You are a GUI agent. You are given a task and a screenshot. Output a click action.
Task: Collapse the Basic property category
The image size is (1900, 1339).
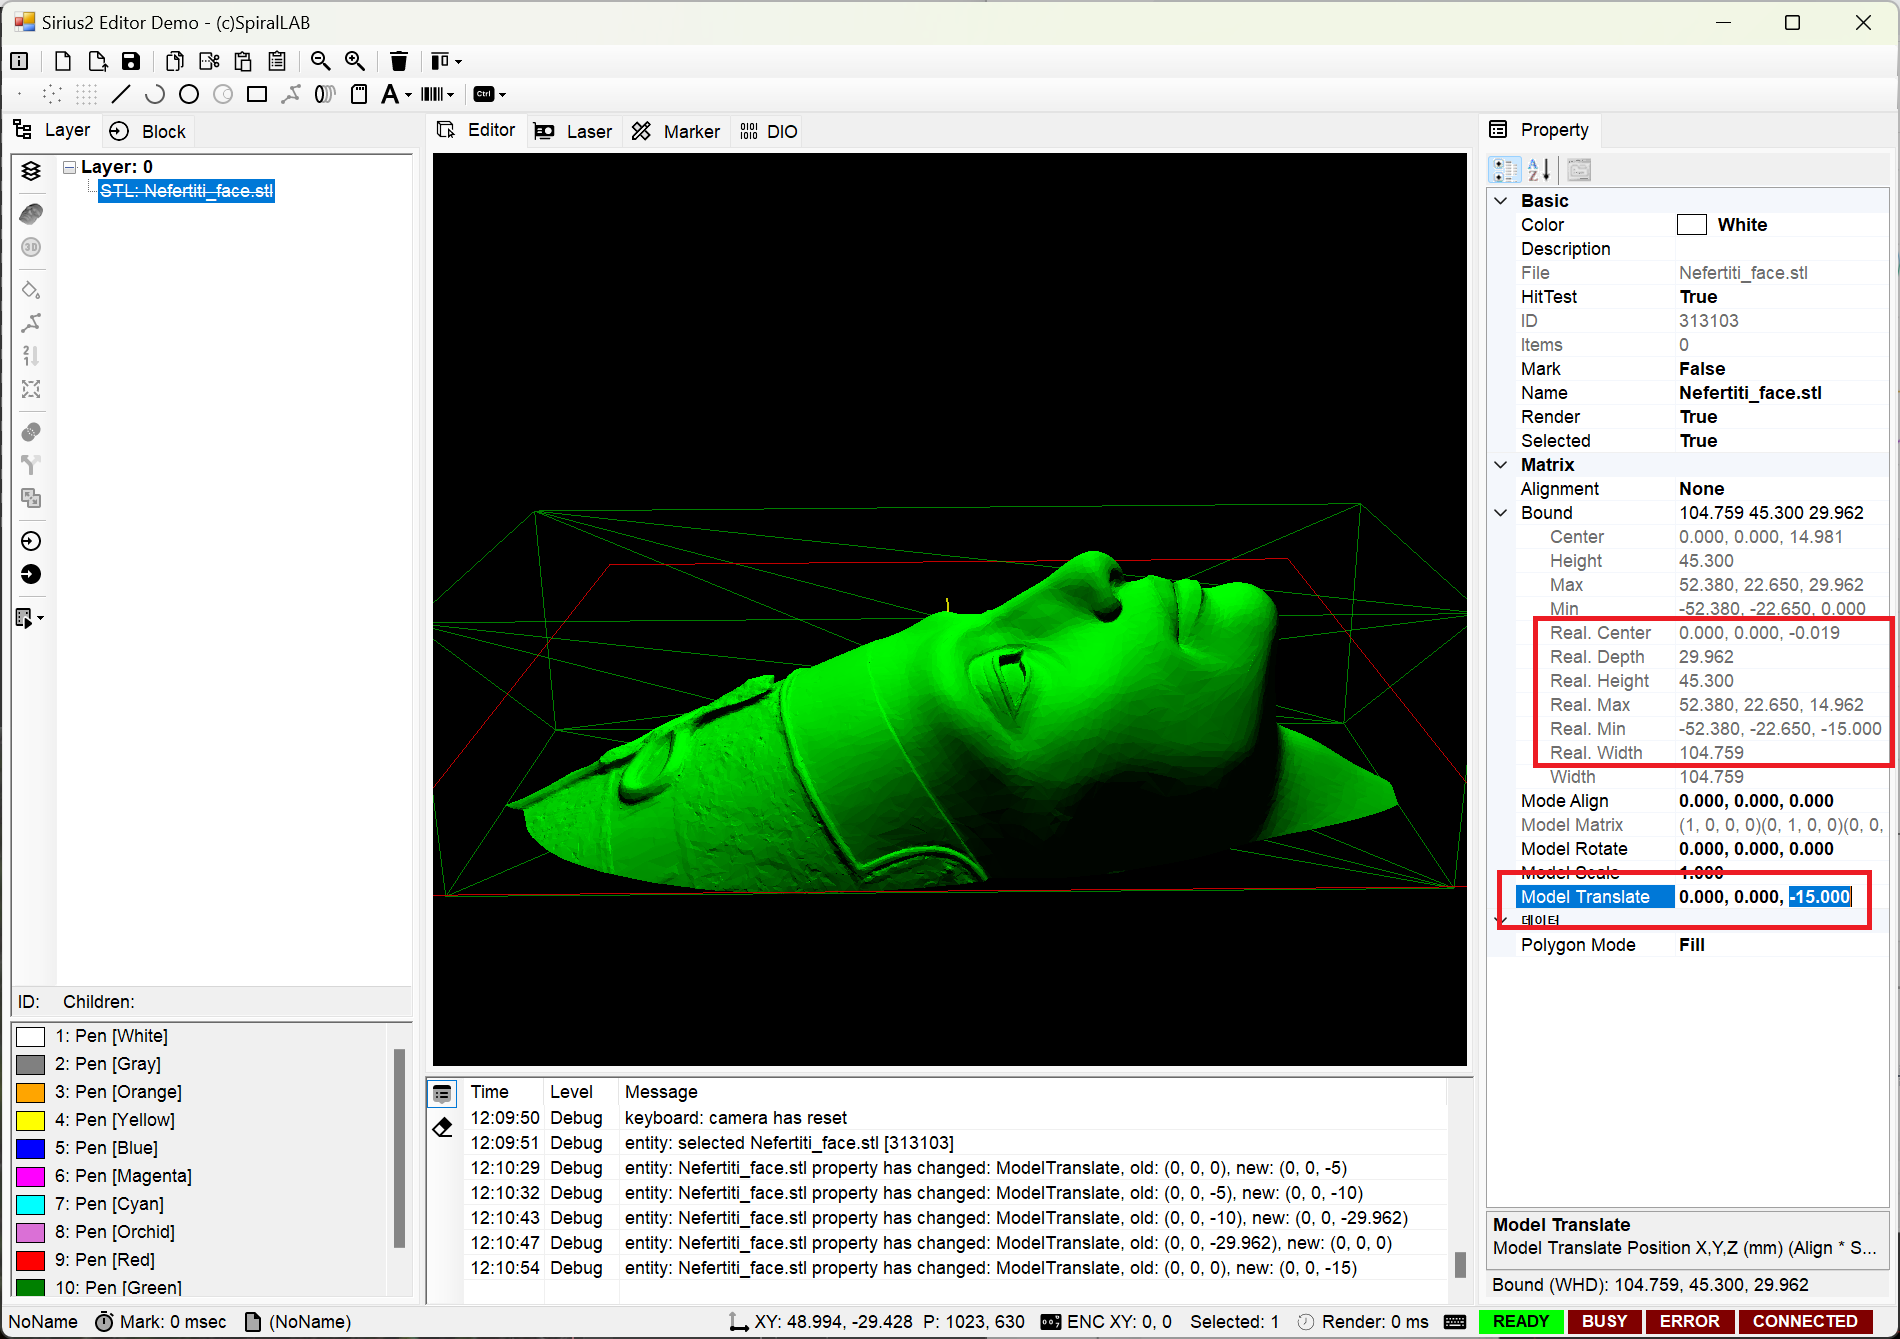[1501, 201]
